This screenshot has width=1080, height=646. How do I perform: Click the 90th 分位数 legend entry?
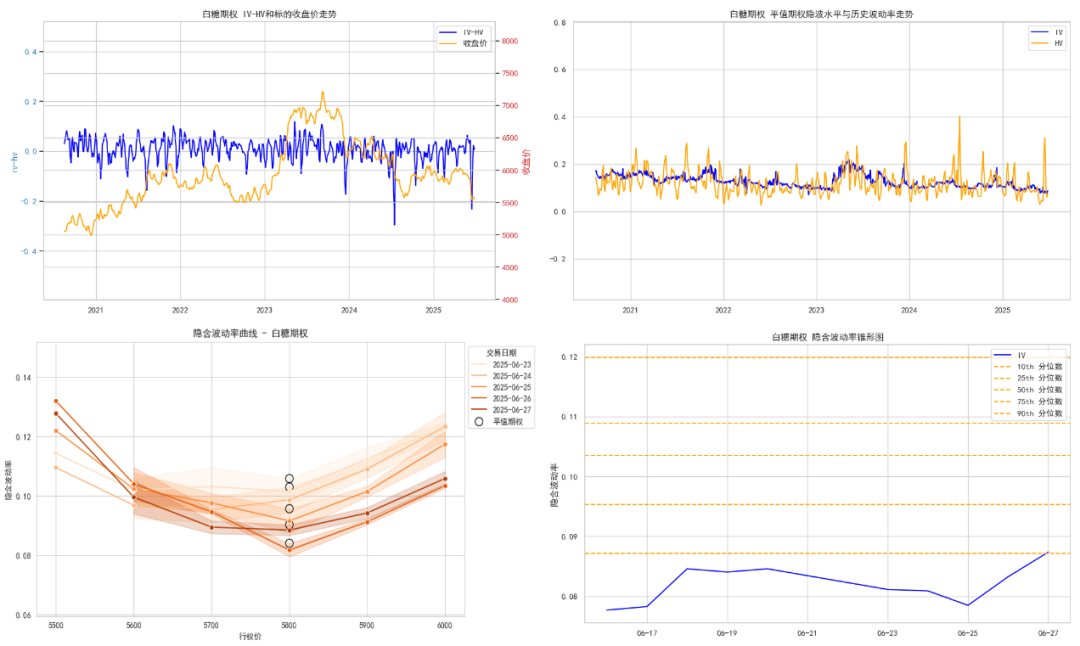click(x=1028, y=414)
